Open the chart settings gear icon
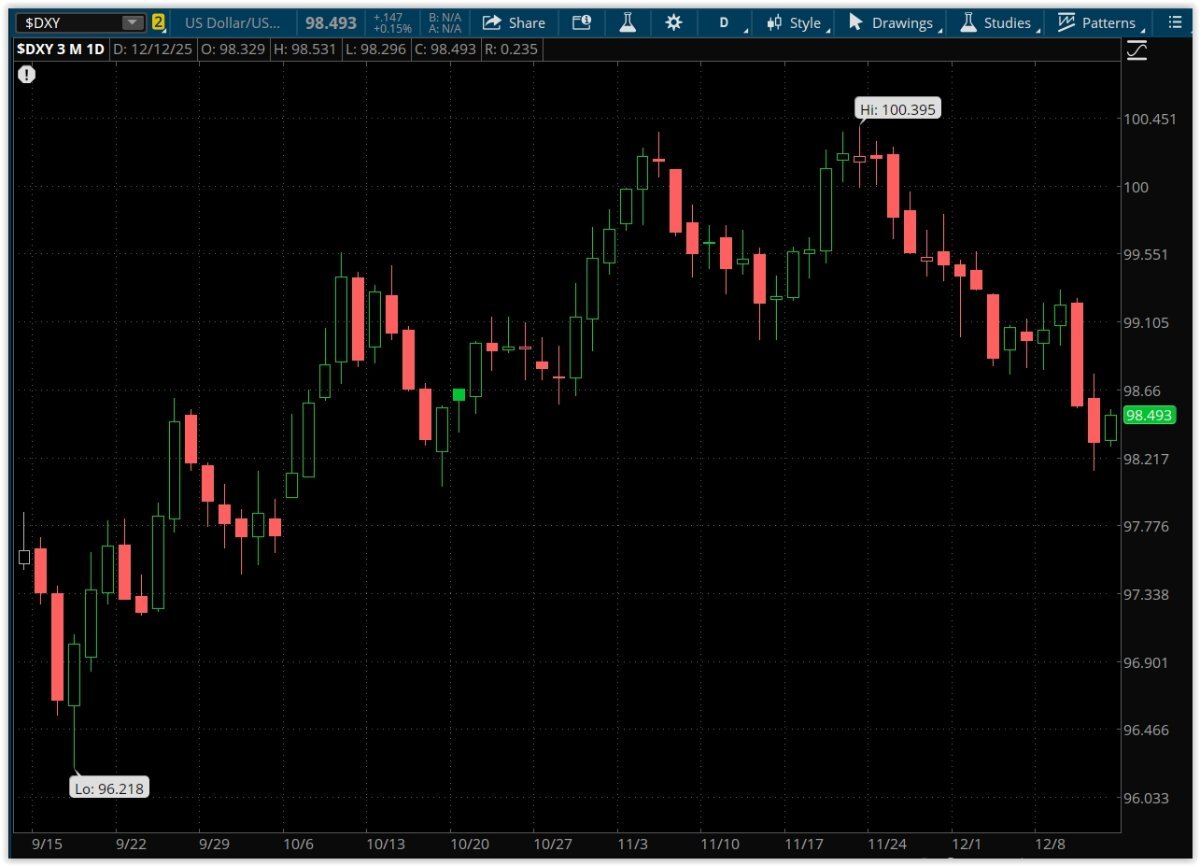Viewport: 1200px width, 866px height. (674, 23)
